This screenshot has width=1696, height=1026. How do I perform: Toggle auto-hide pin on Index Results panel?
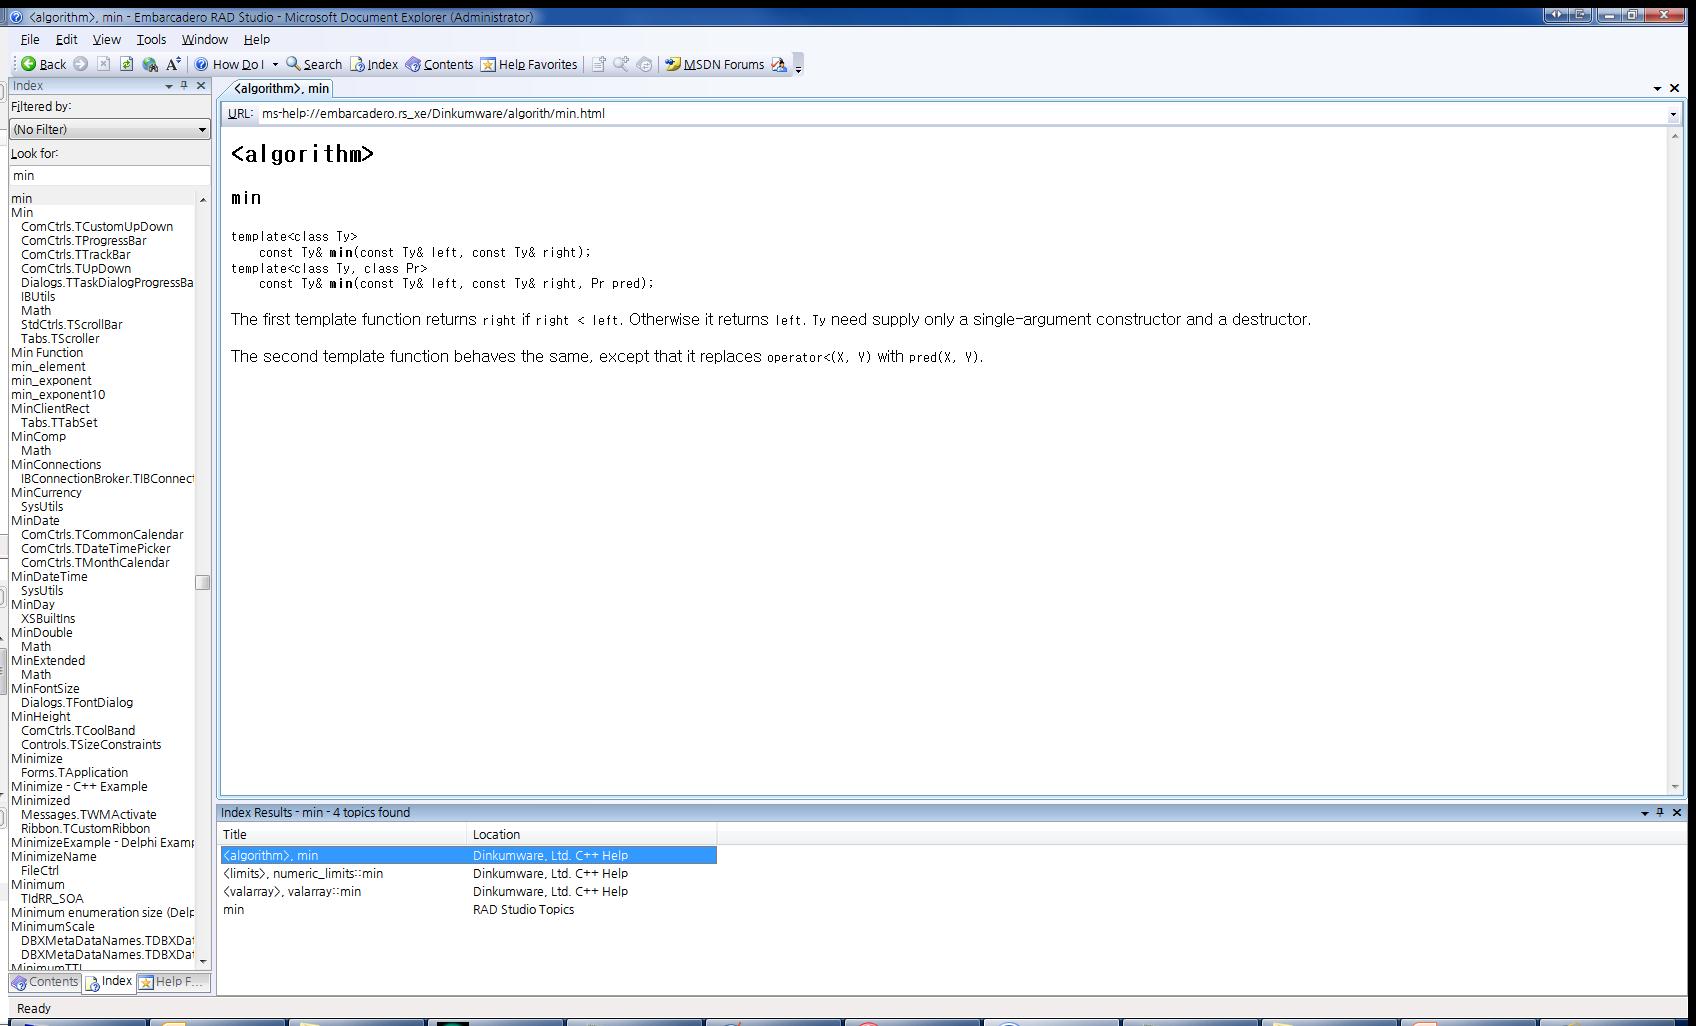pos(1660,813)
